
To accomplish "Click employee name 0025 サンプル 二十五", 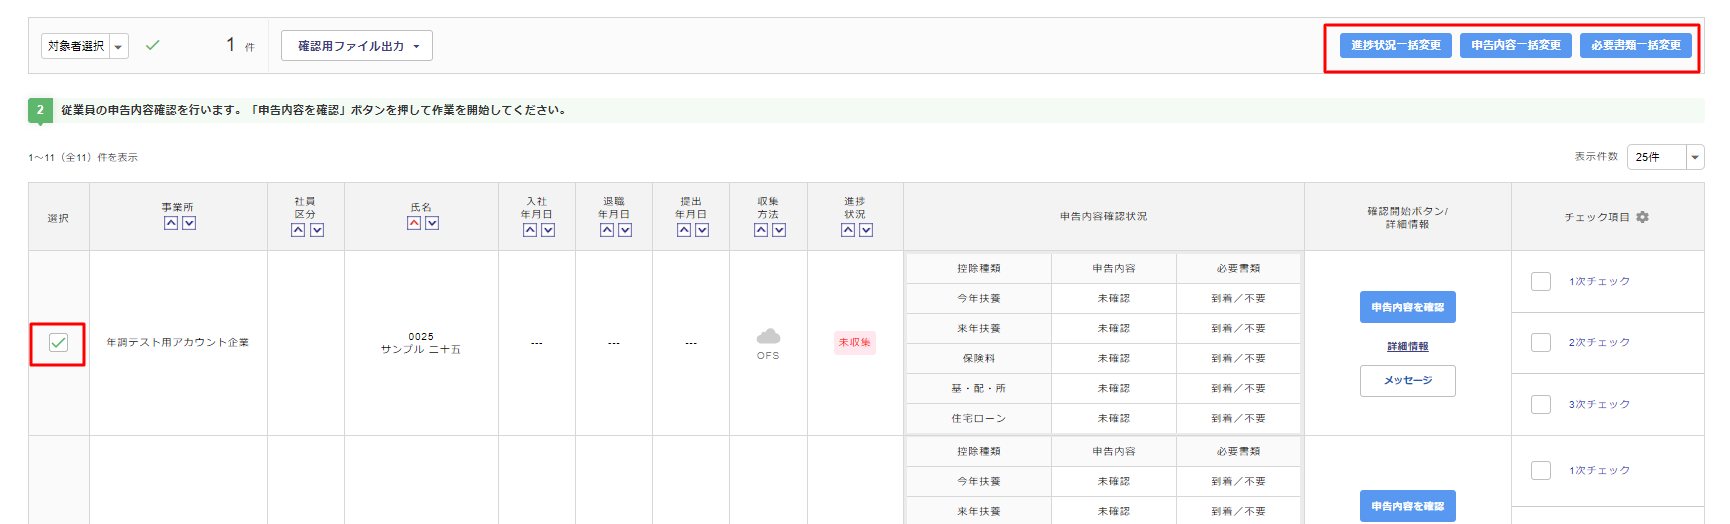I will pos(421,343).
